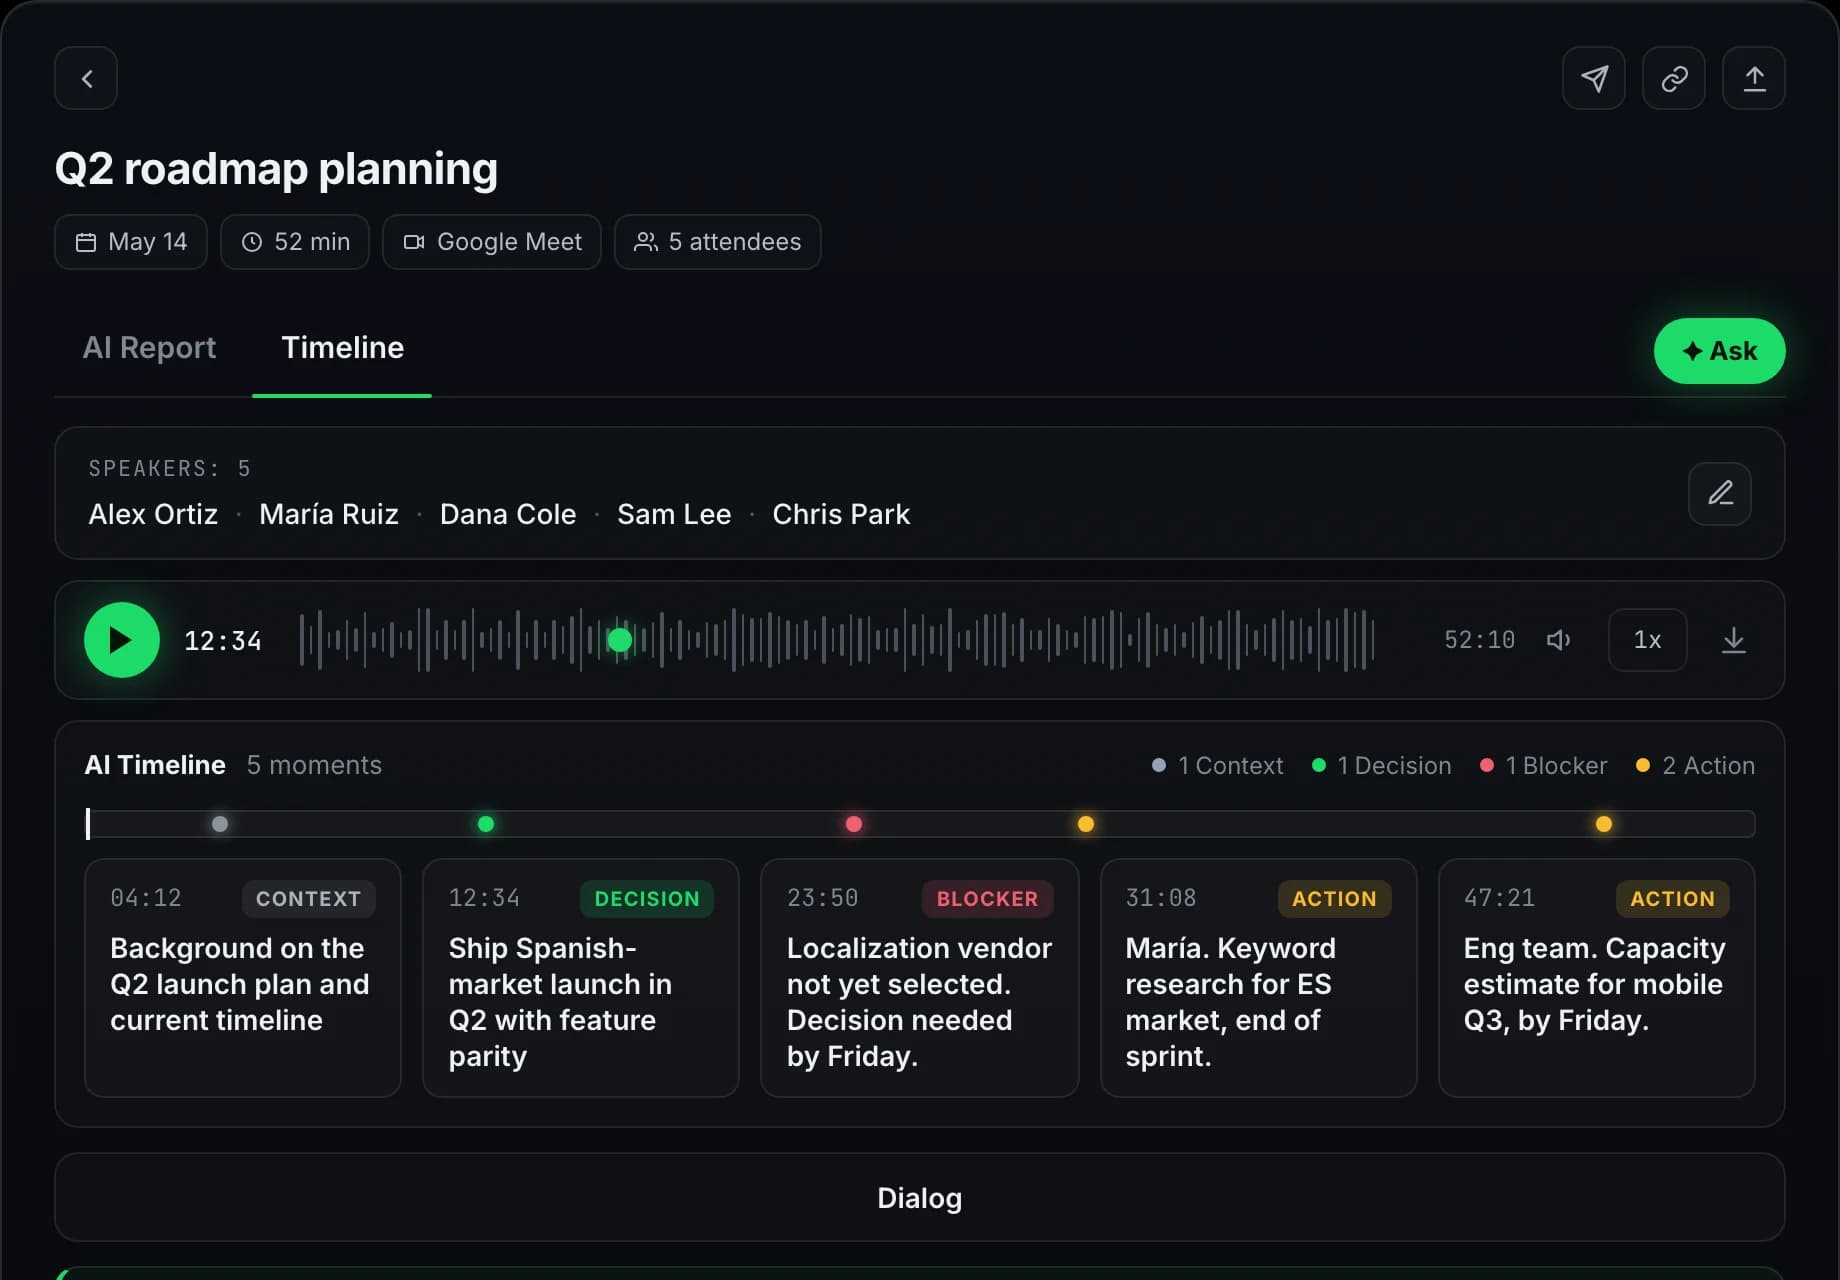
Task: Click the 5 attendees chip
Action: pos(718,242)
